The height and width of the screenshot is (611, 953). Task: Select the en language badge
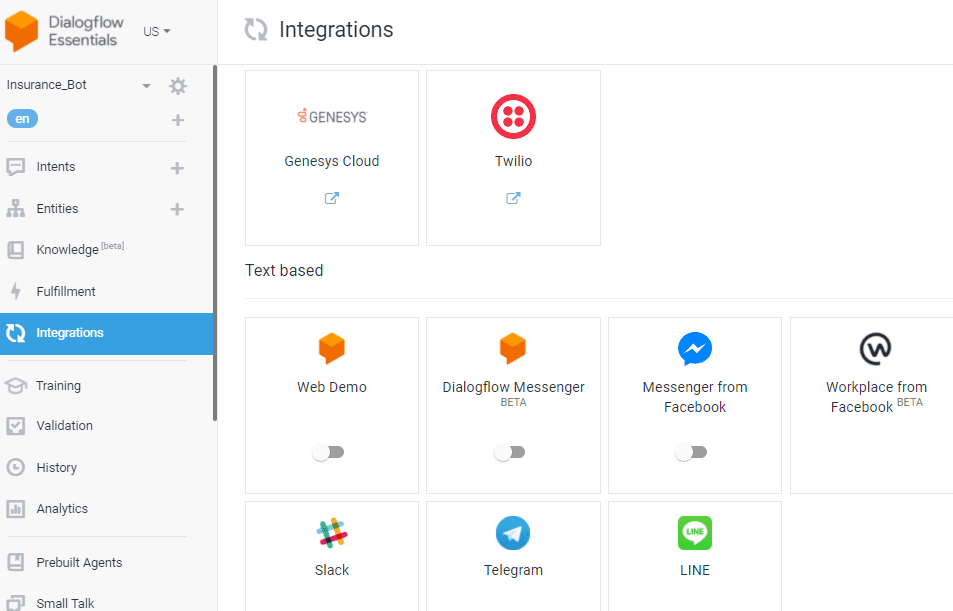[x=22, y=119]
